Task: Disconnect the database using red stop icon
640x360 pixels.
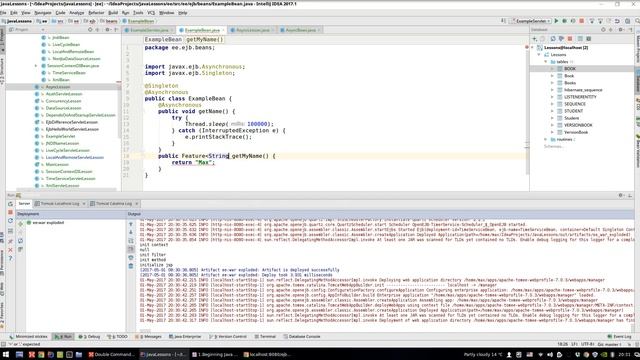Action: [570, 39]
